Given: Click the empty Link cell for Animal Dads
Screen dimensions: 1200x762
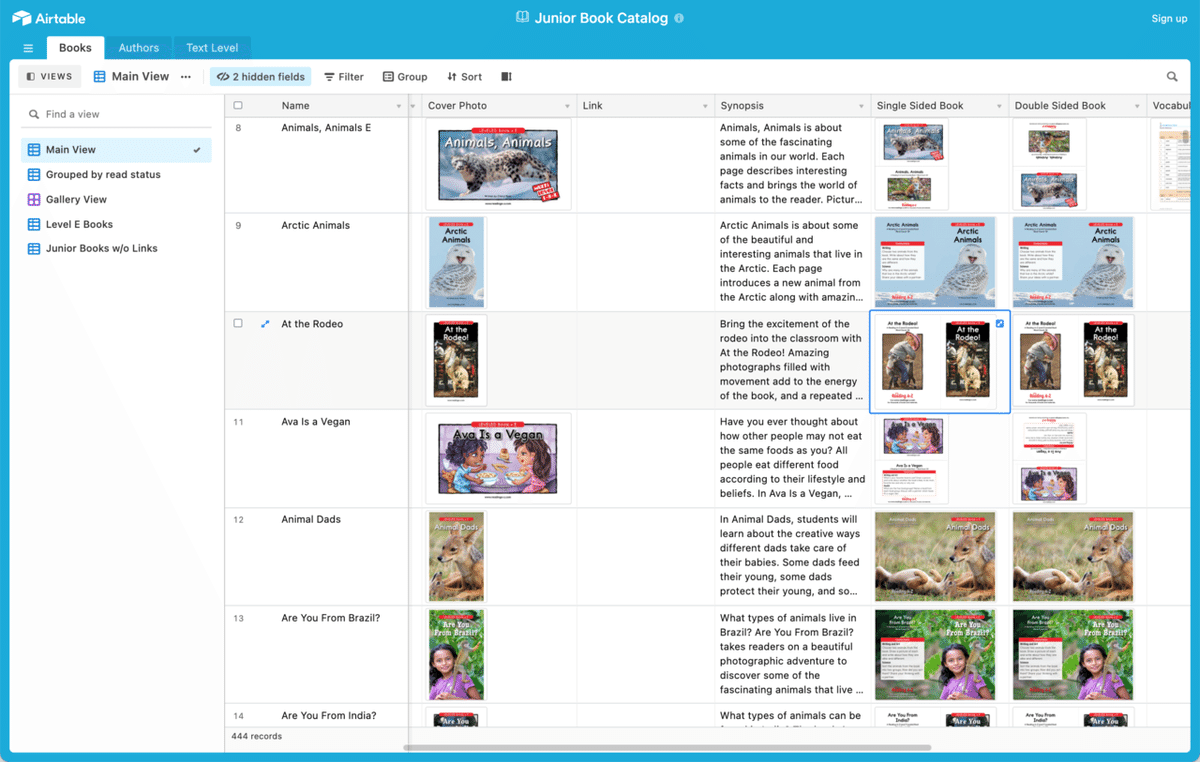Looking at the screenshot, I should [x=646, y=556].
